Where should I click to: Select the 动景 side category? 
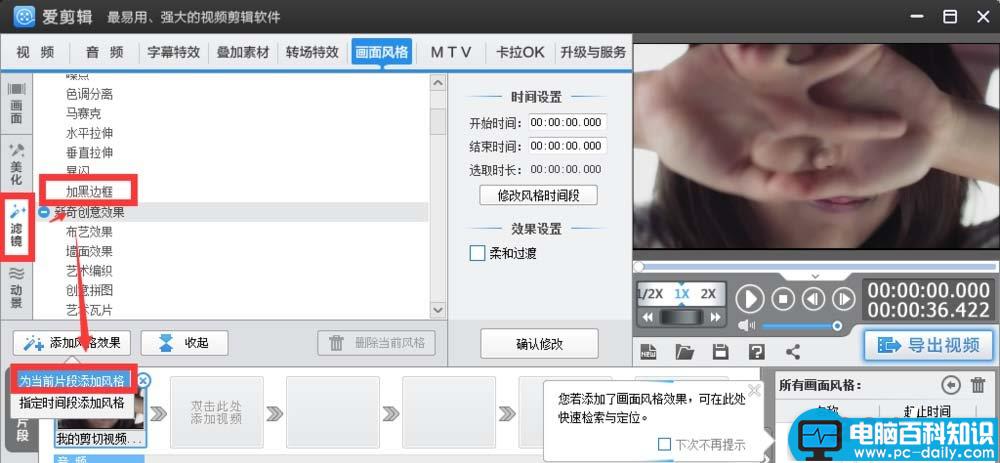(x=17, y=288)
